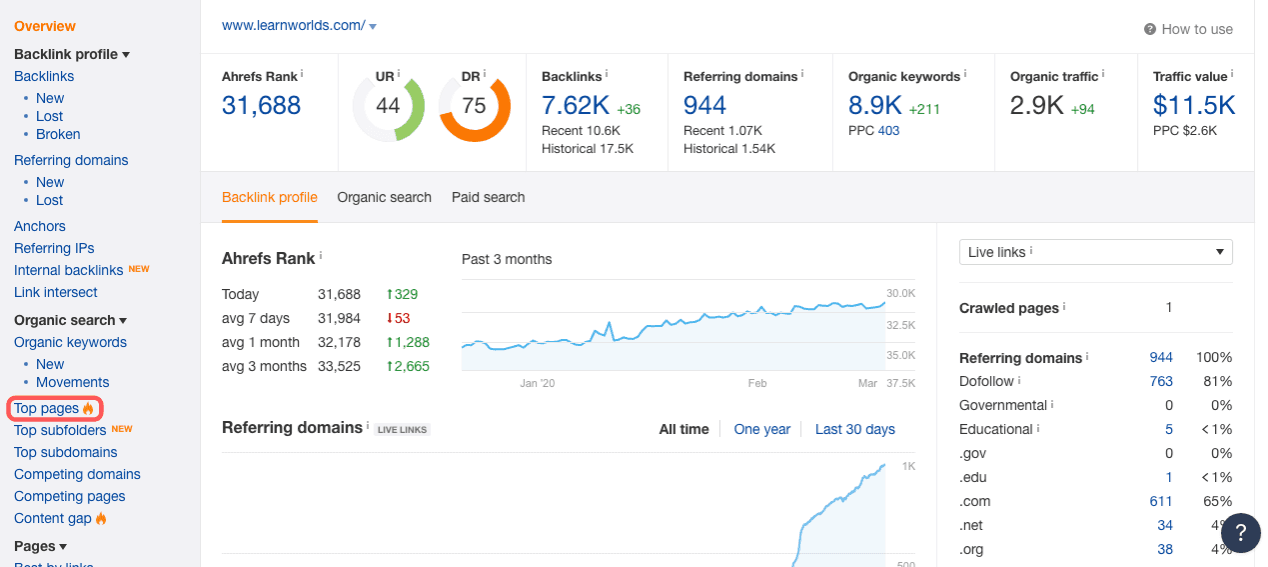The height and width of the screenshot is (567, 1268).
Task: Collapse the Organic search sidebar section
Action: pyautogui.click(x=123, y=321)
